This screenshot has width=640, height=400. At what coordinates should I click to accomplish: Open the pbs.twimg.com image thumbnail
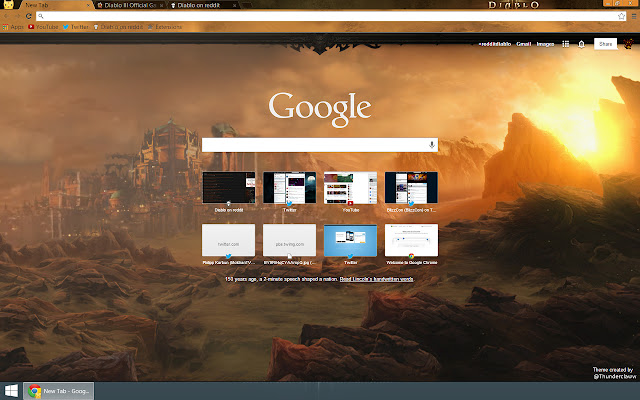click(x=289, y=240)
